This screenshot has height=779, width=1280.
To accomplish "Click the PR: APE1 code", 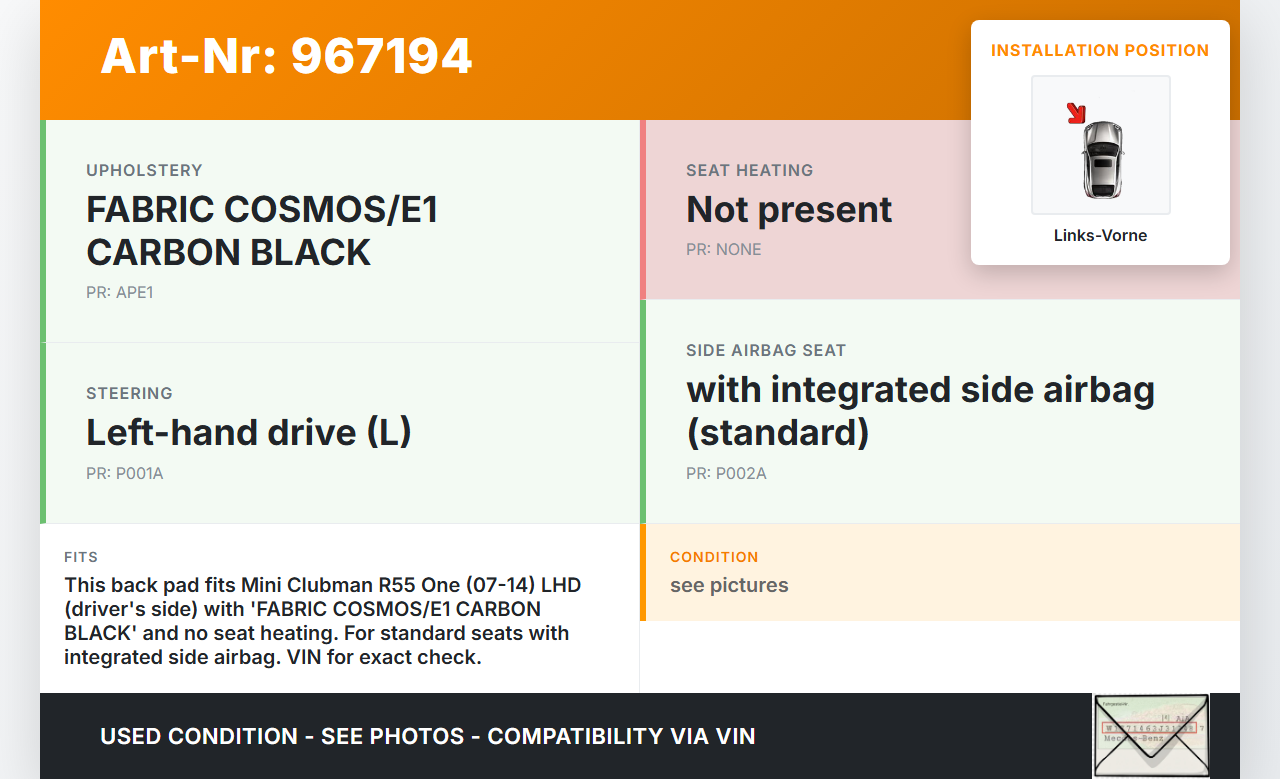I will click(120, 293).
